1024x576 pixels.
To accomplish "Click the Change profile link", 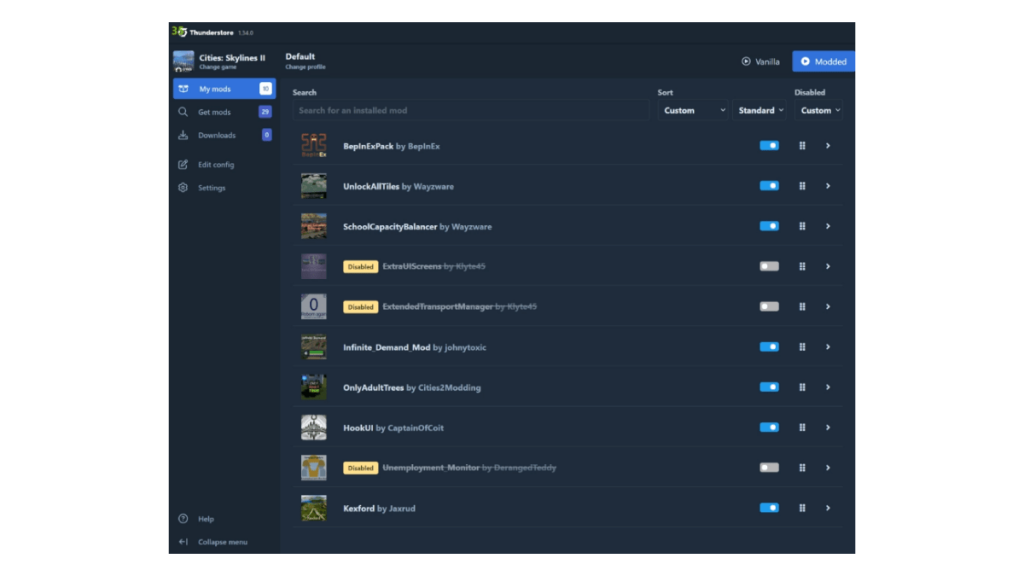I will (306, 67).
